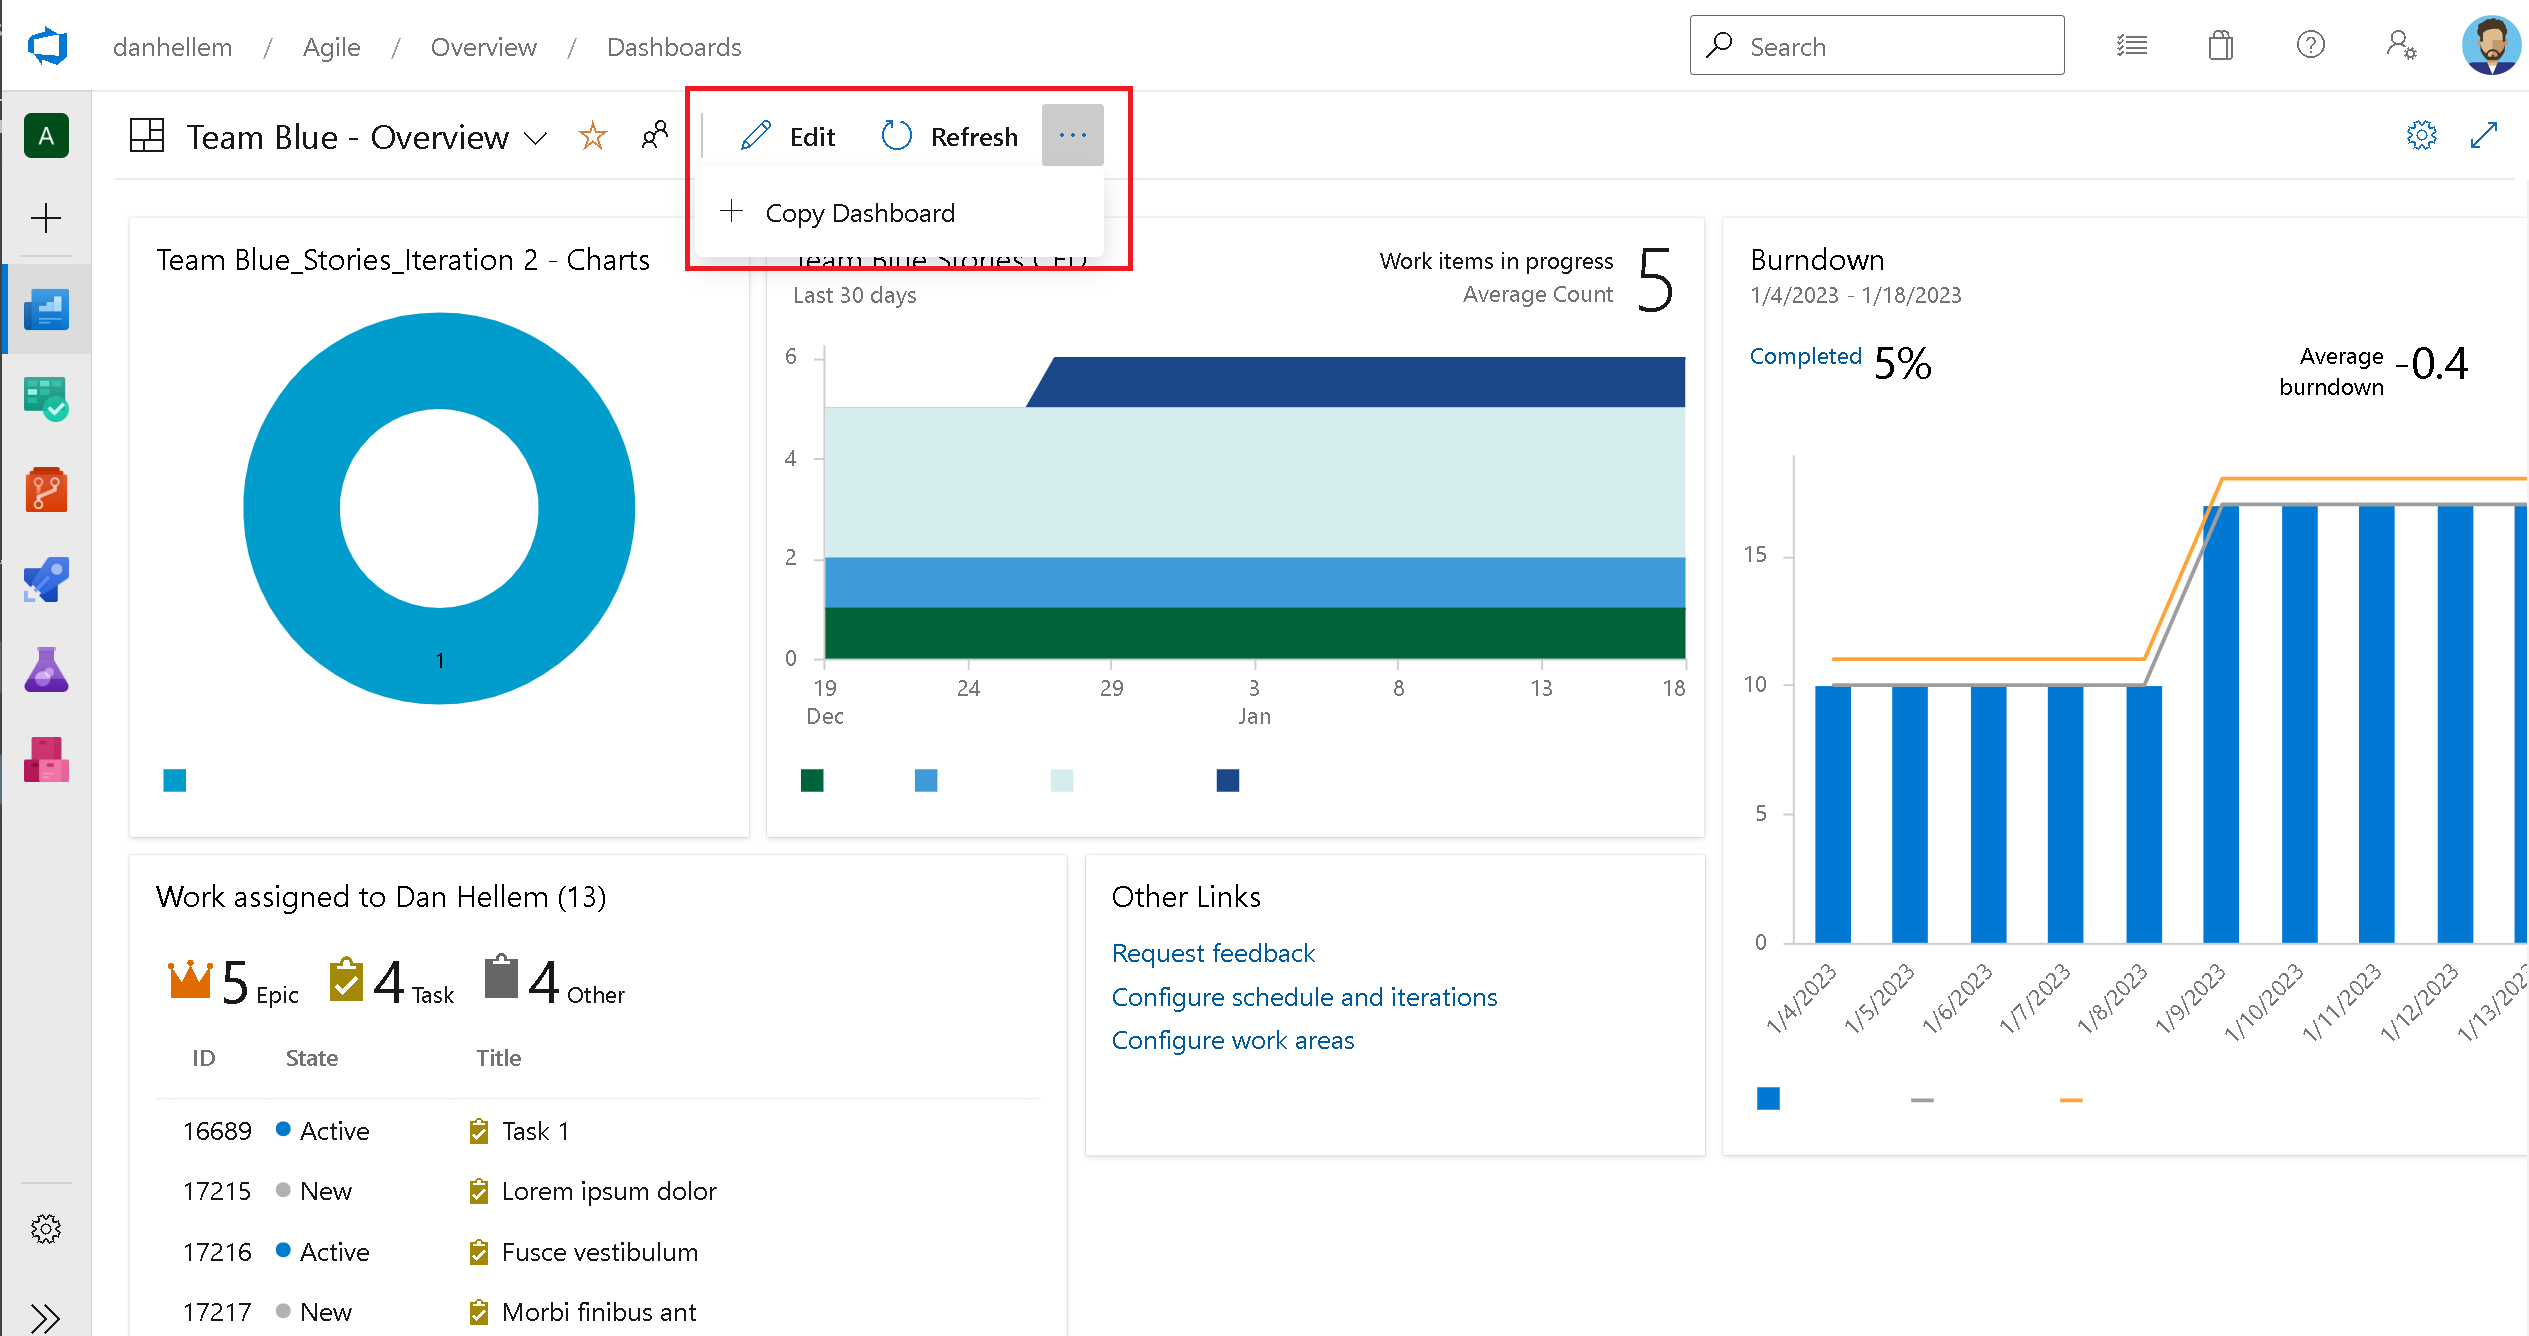
Task: Click the Configure work areas link
Action: [x=1234, y=1040]
